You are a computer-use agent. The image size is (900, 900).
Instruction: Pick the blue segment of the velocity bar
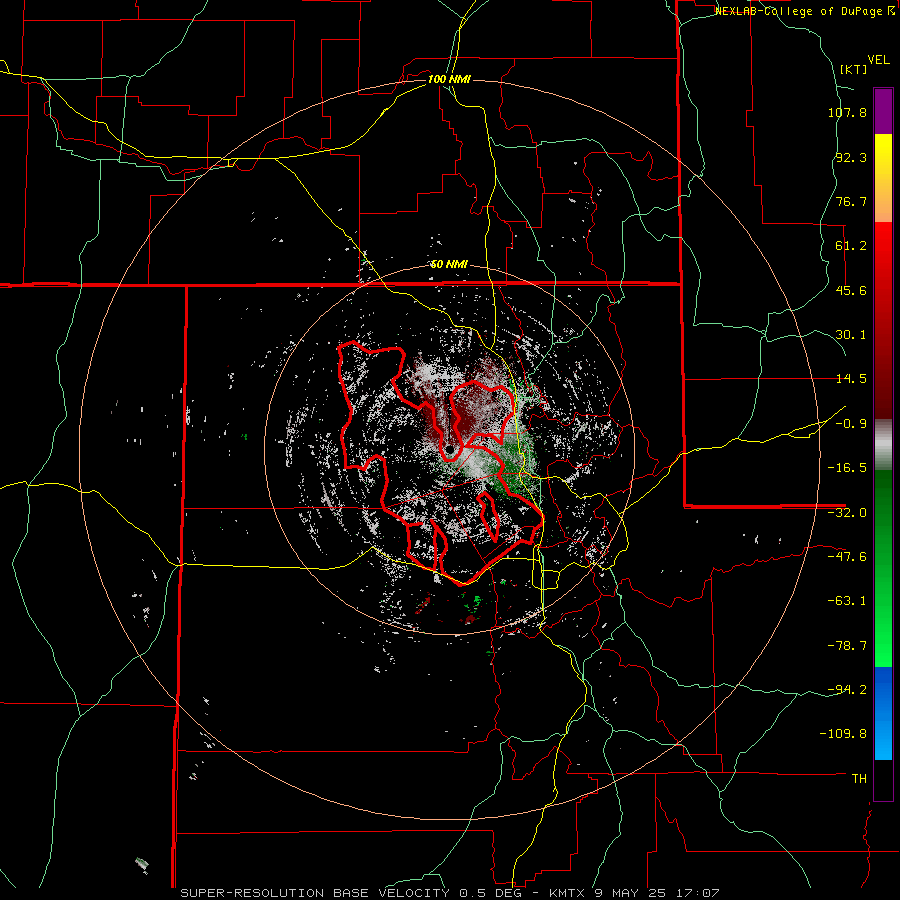tap(883, 713)
